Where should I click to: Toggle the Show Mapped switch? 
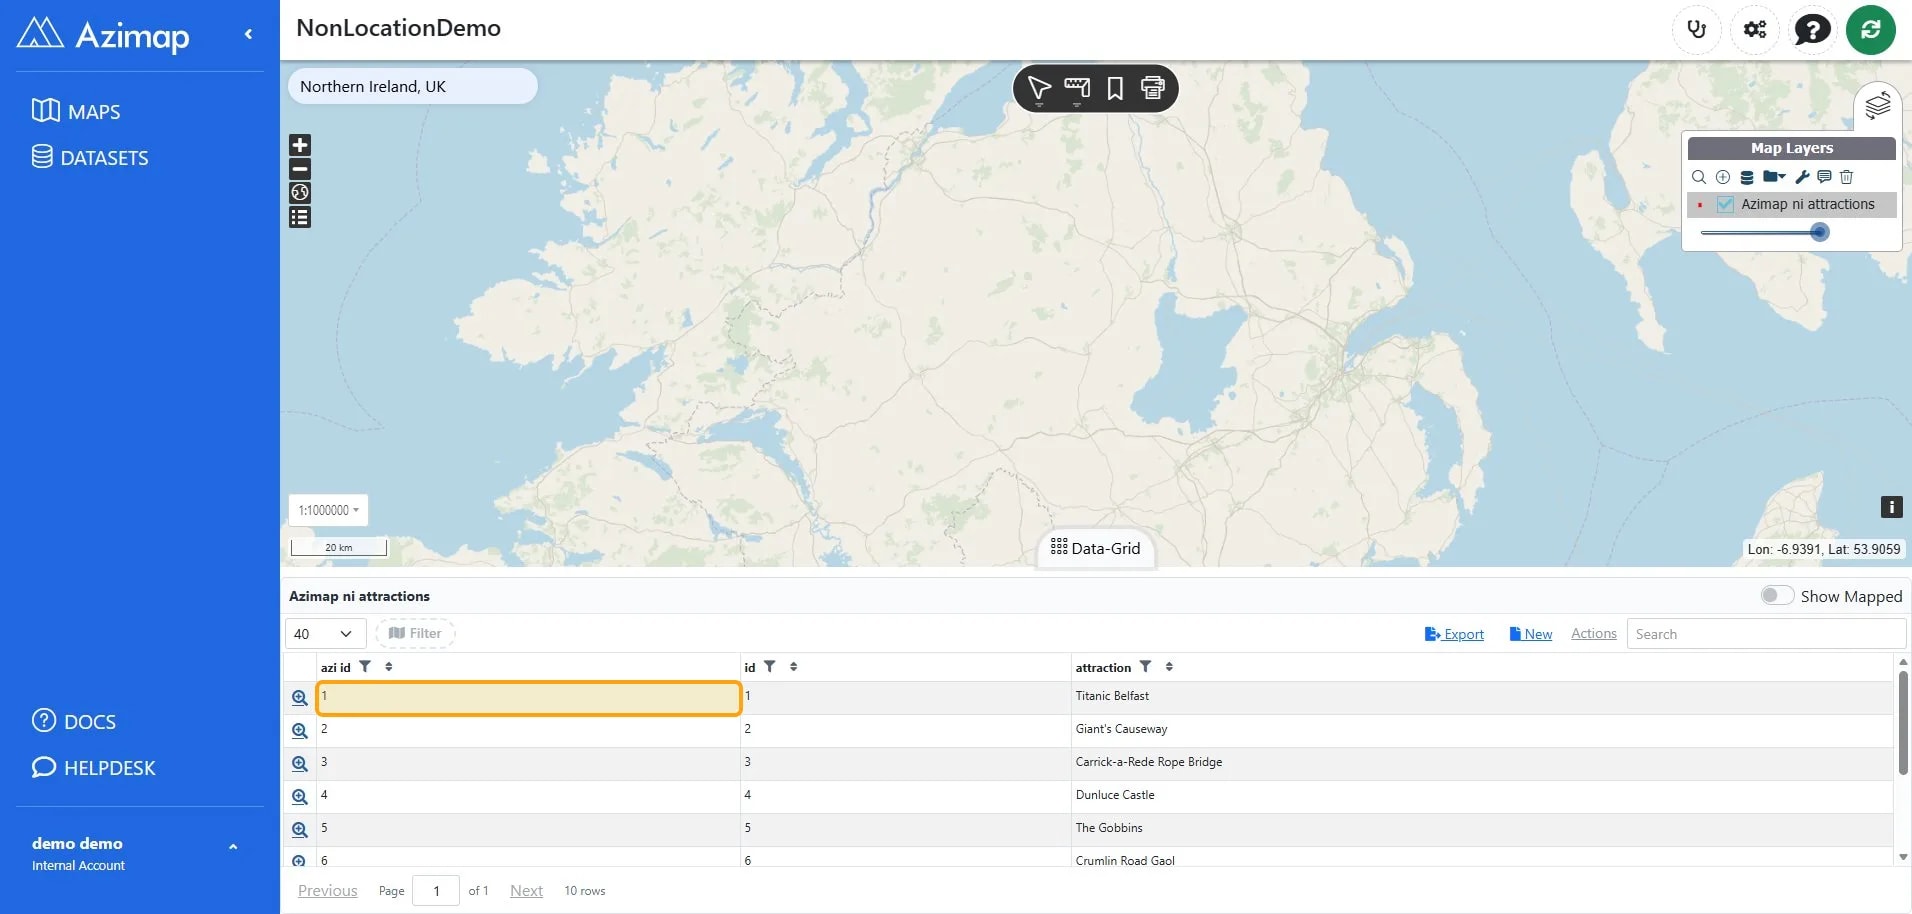(1777, 595)
